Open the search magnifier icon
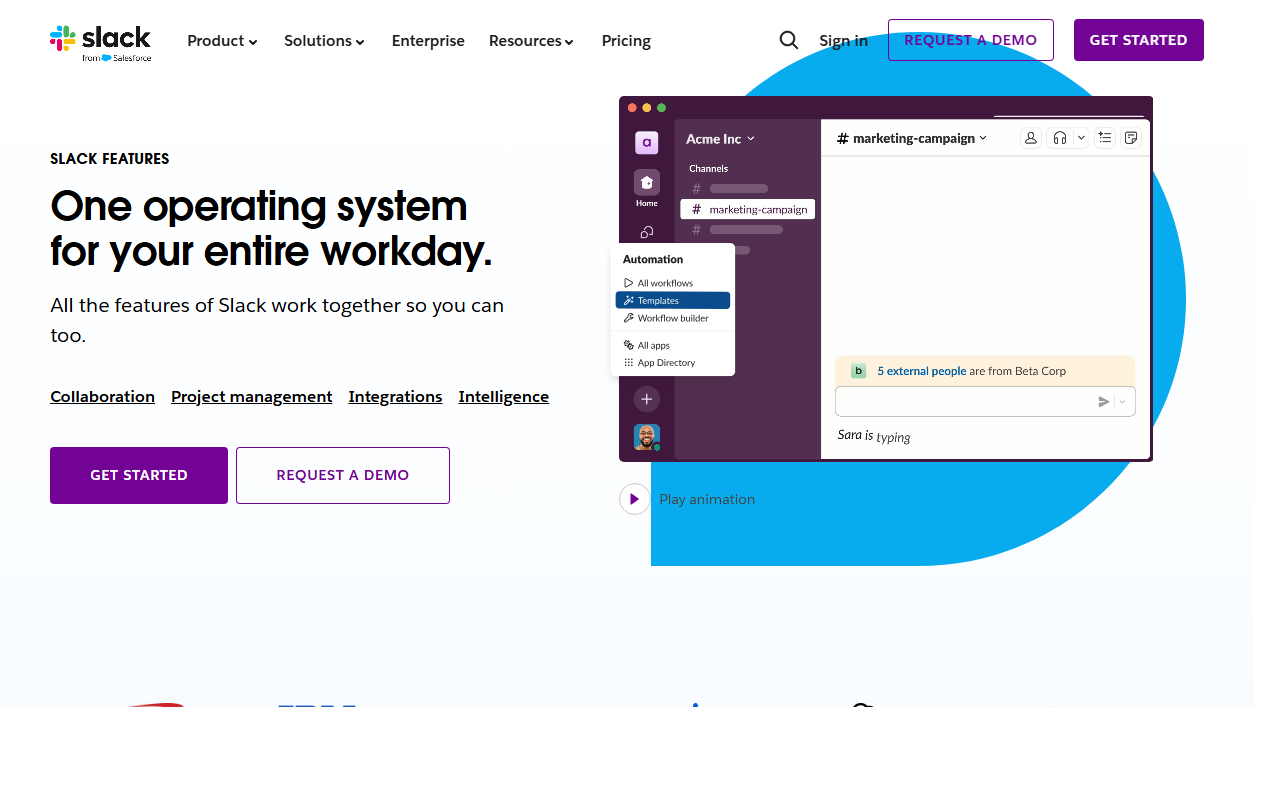 789,40
